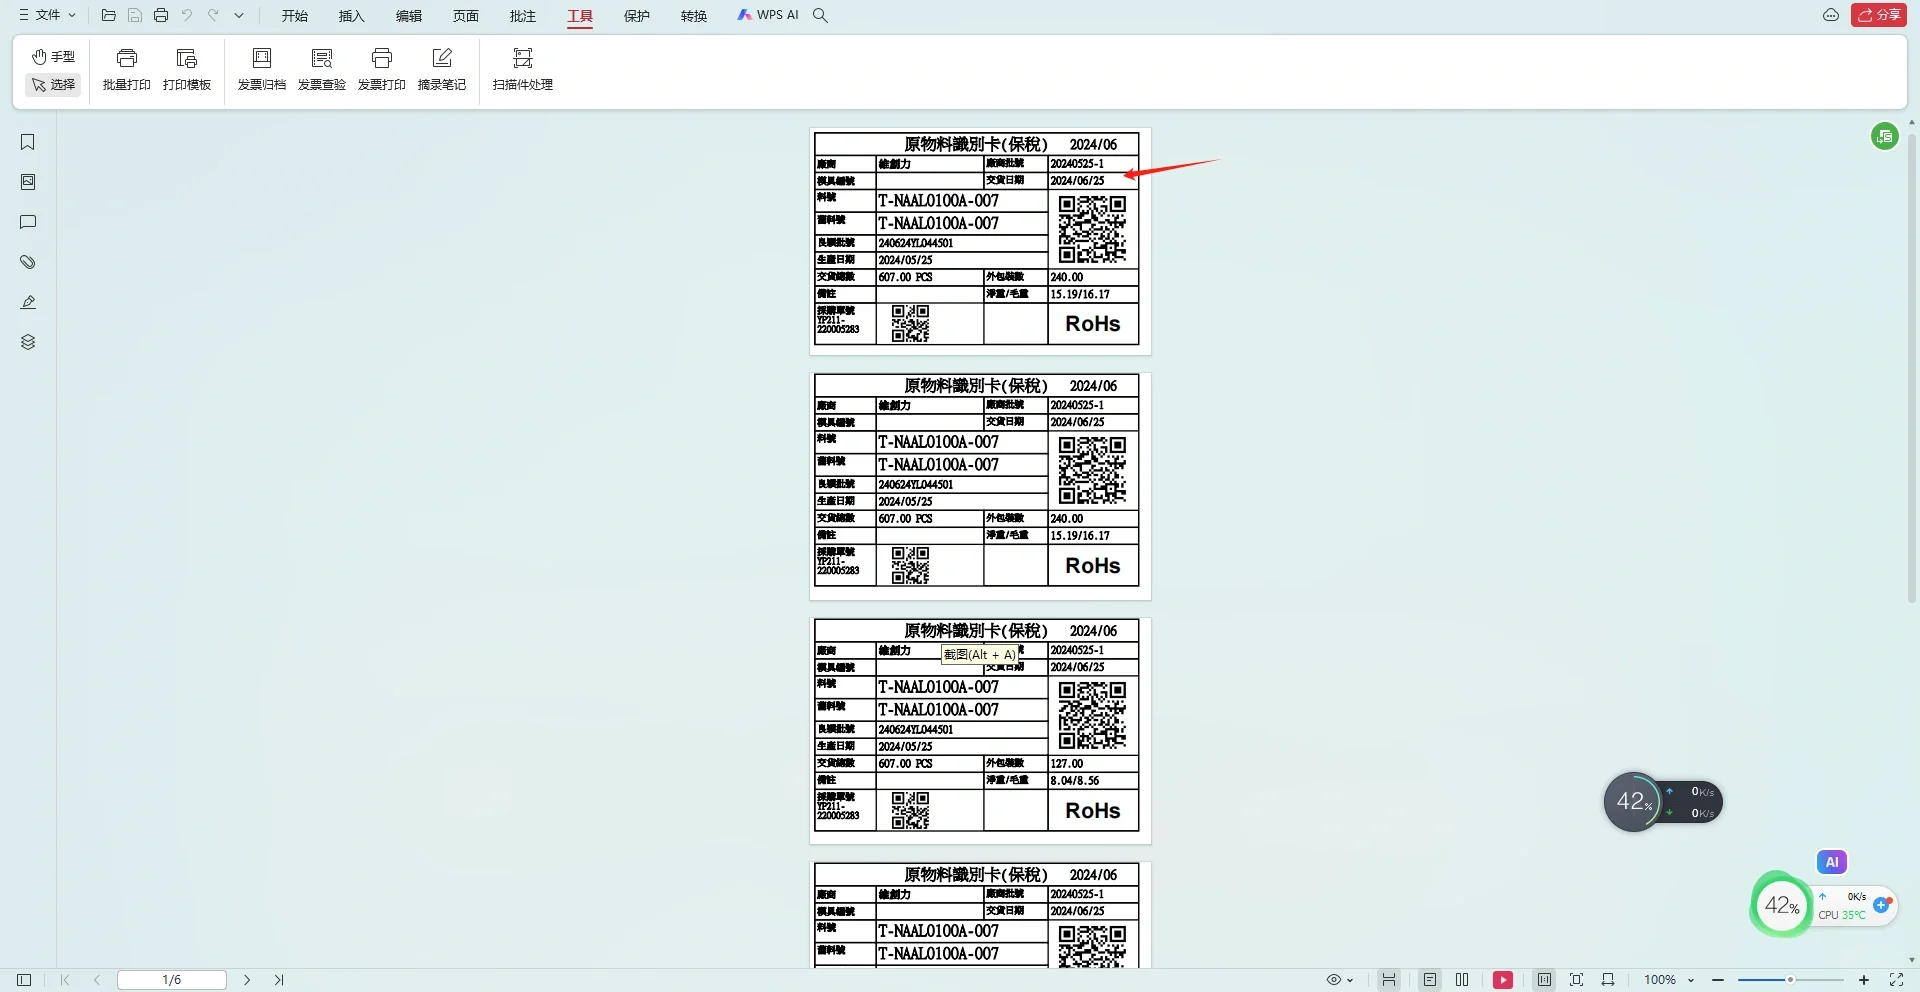Toggle the navigation pane icon in status bar
This screenshot has width=1920, height=992.
pyautogui.click(x=24, y=980)
